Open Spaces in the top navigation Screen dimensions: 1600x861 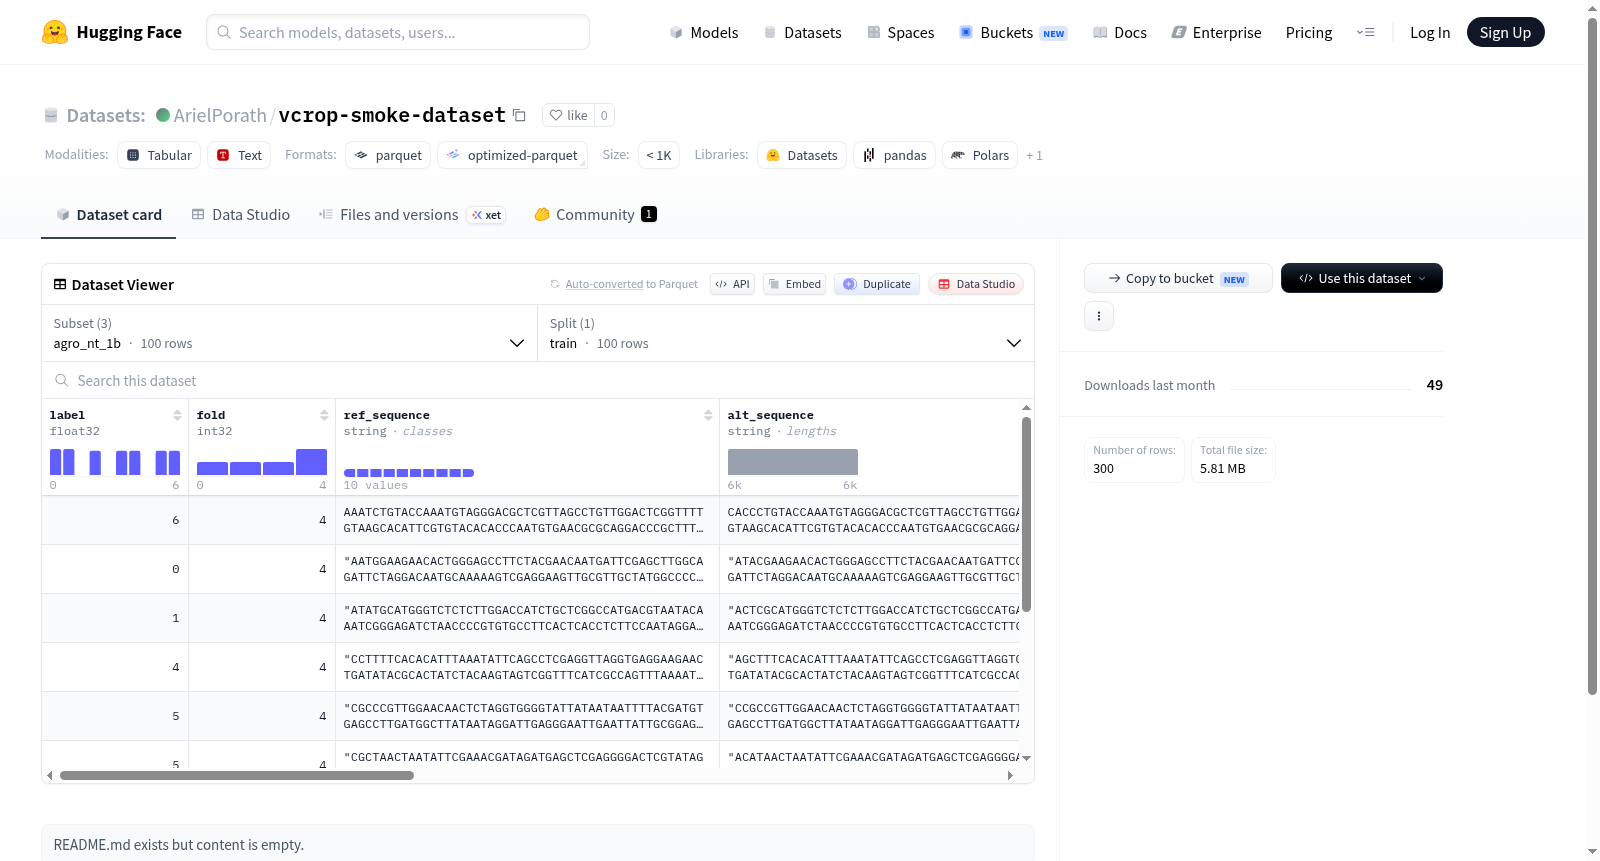click(901, 33)
